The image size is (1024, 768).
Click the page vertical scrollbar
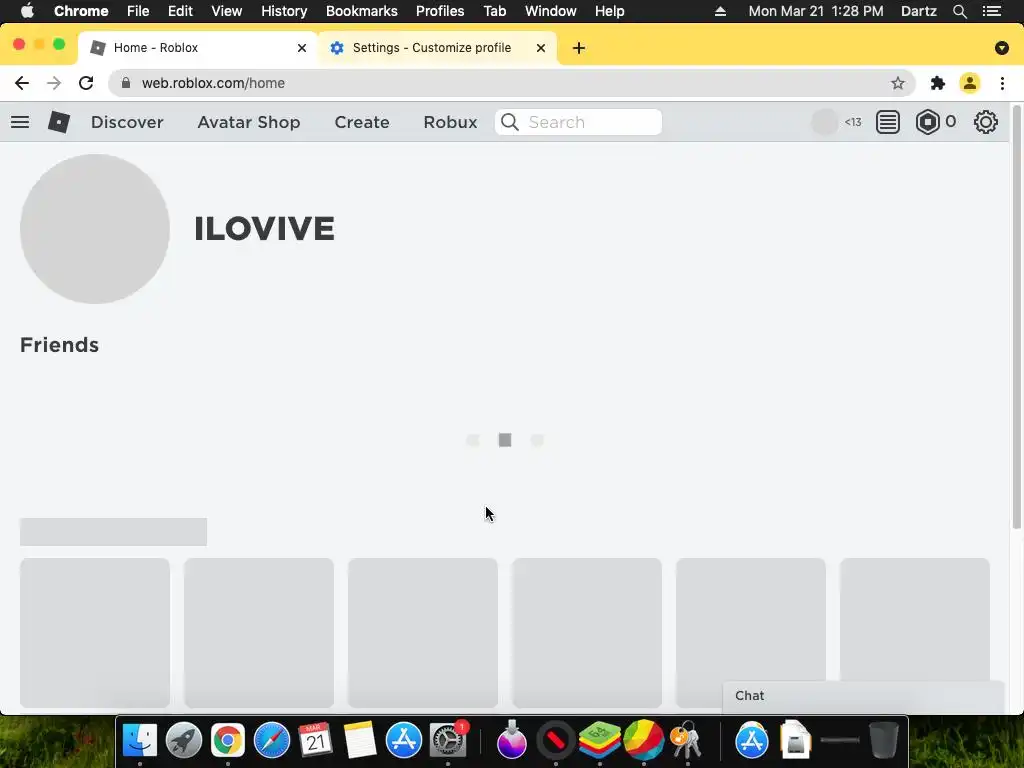pos(1016,316)
